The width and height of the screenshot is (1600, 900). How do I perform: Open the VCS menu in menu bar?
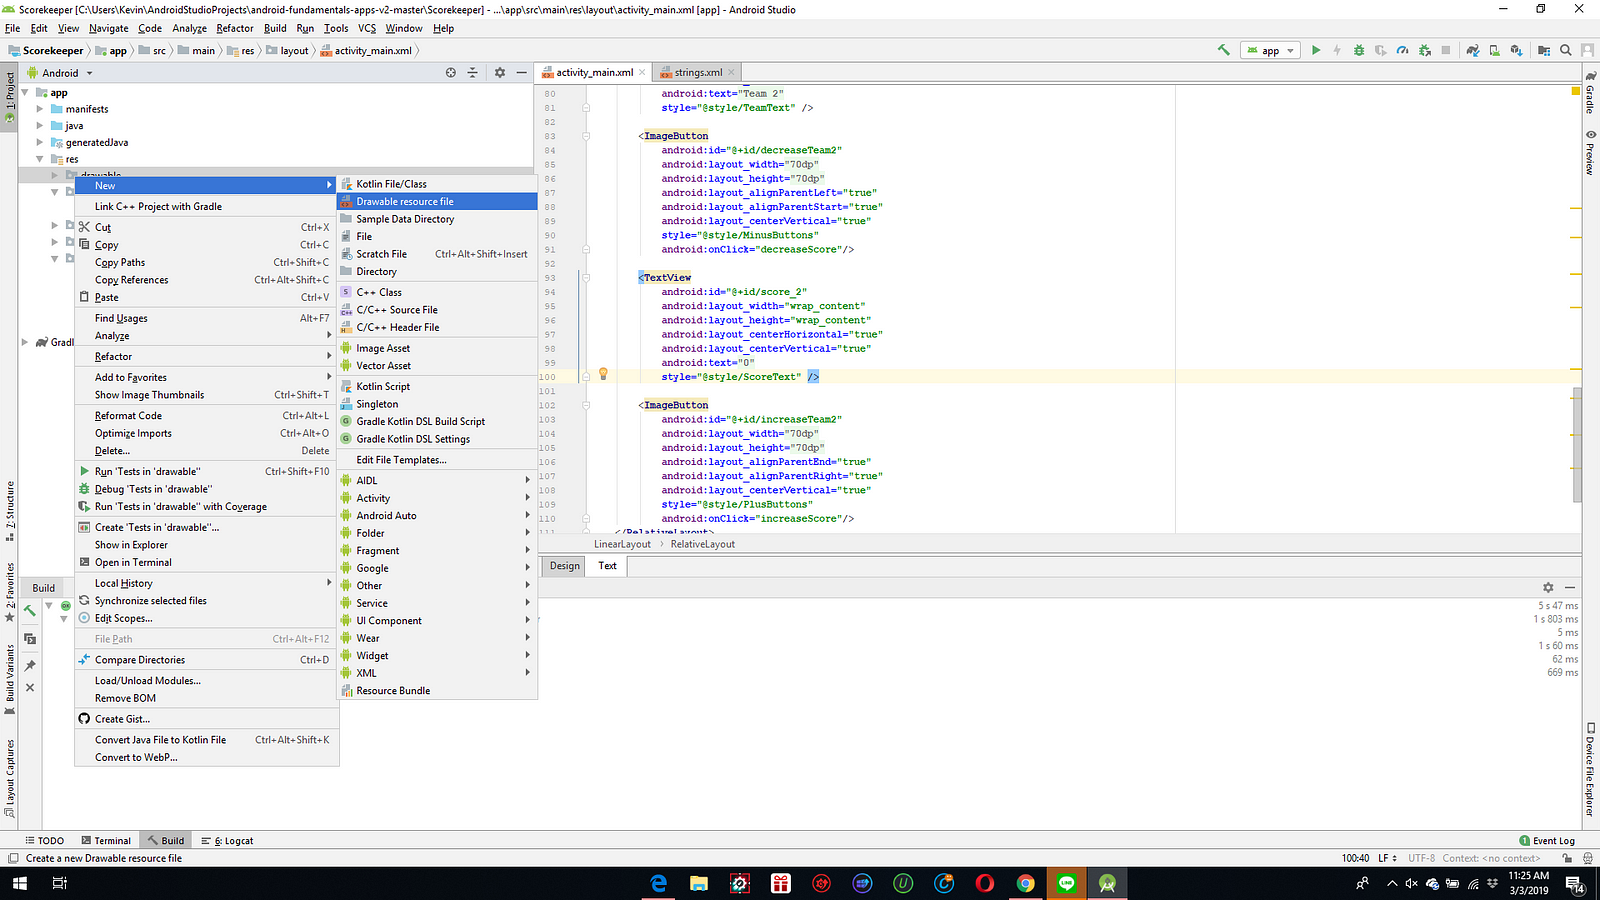(367, 28)
